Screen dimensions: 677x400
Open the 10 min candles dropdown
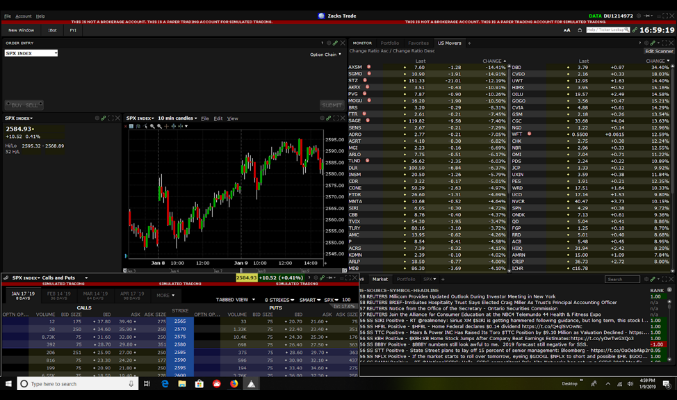pyautogui.click(x=177, y=118)
